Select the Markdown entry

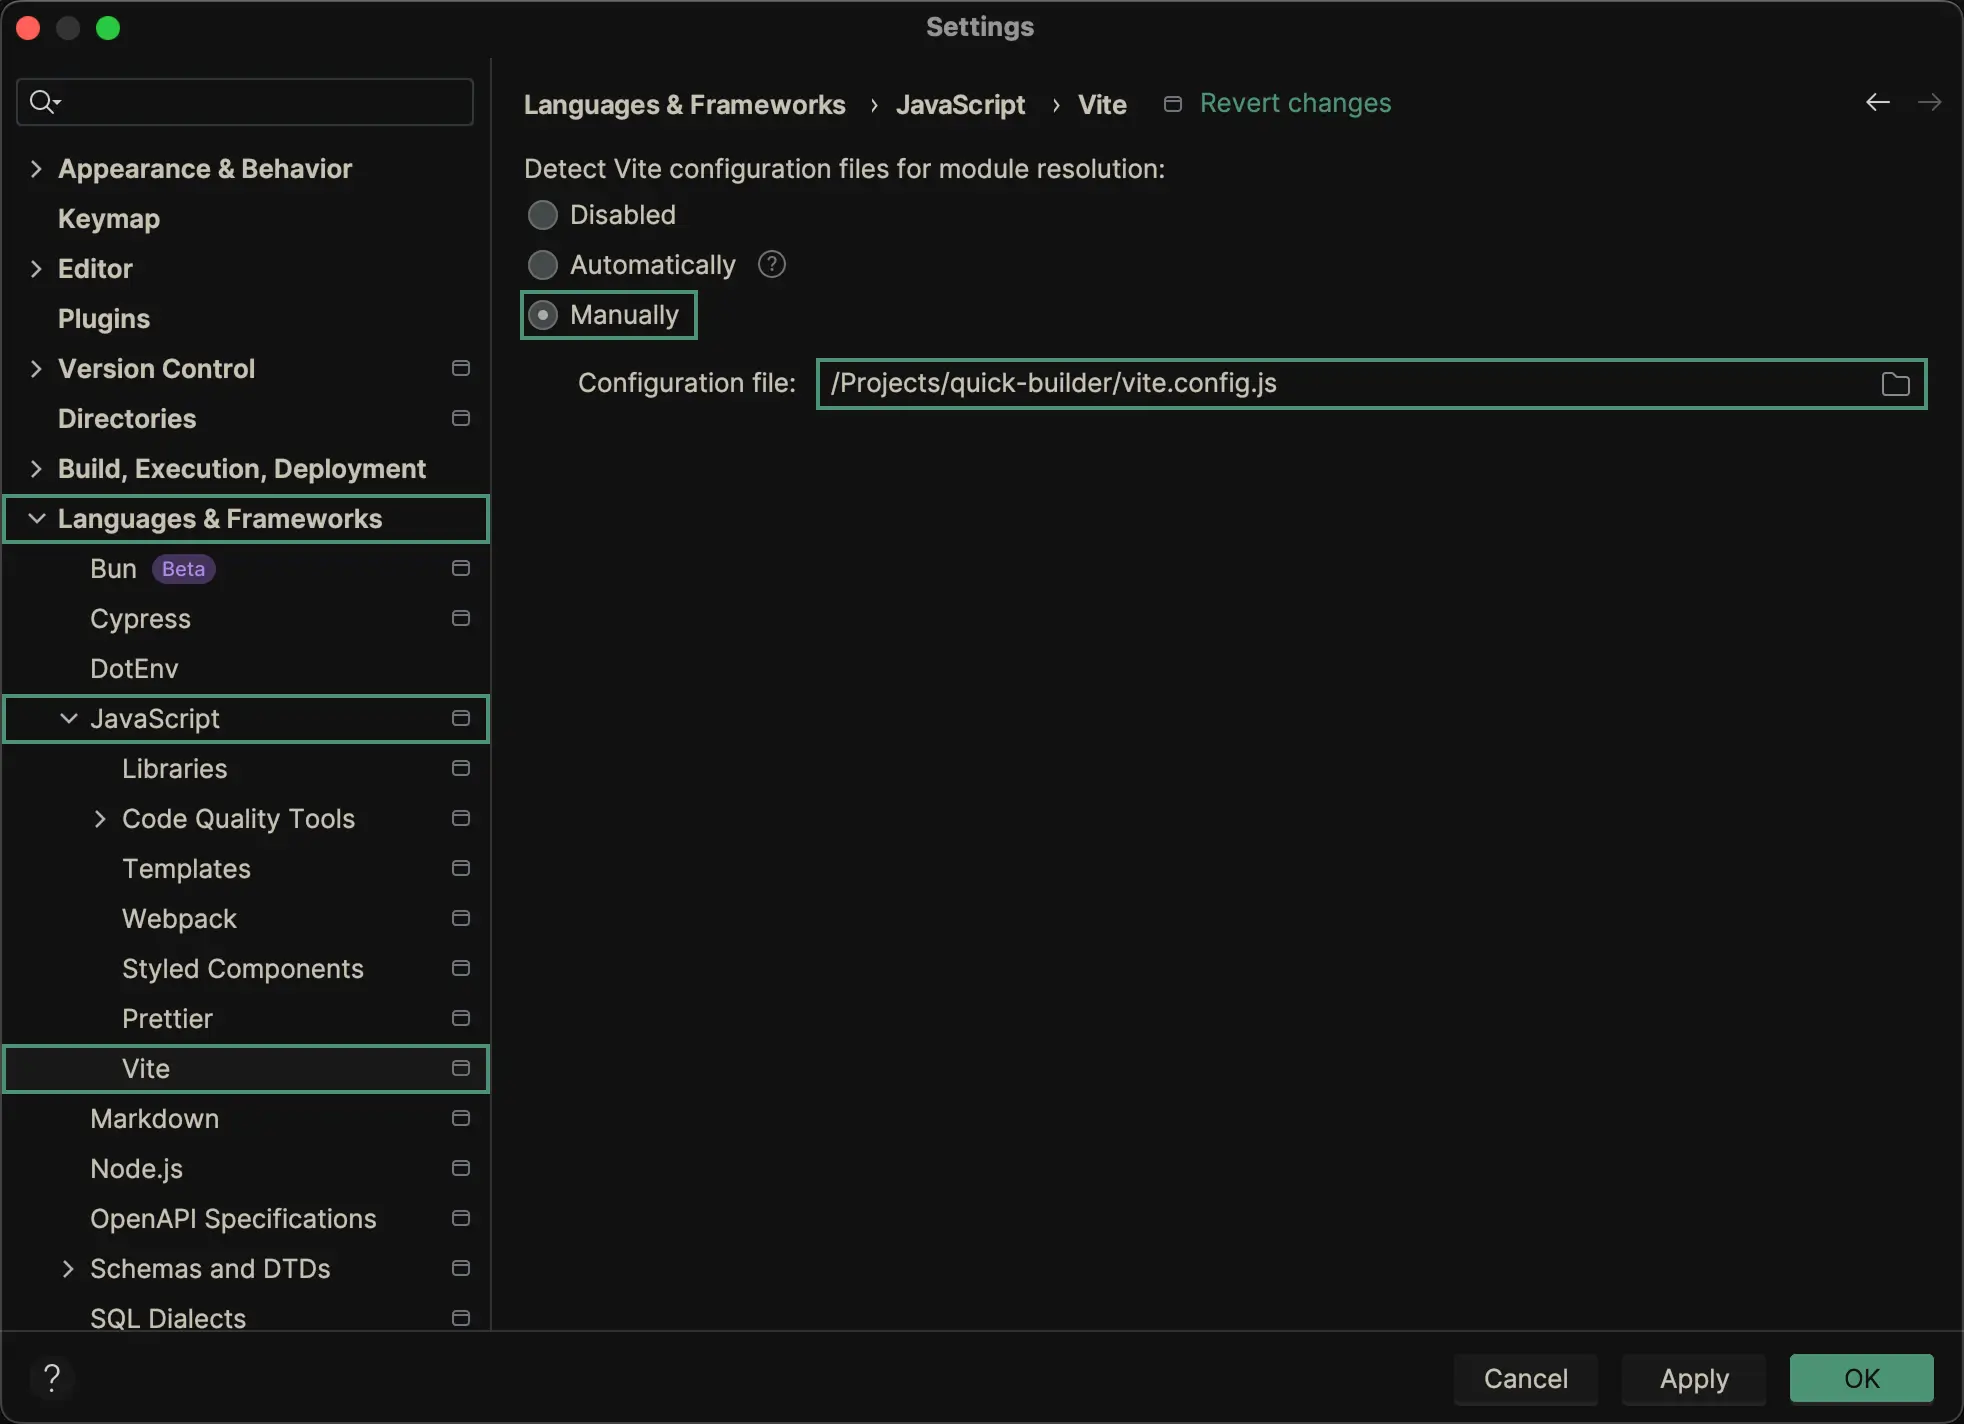click(245, 1118)
